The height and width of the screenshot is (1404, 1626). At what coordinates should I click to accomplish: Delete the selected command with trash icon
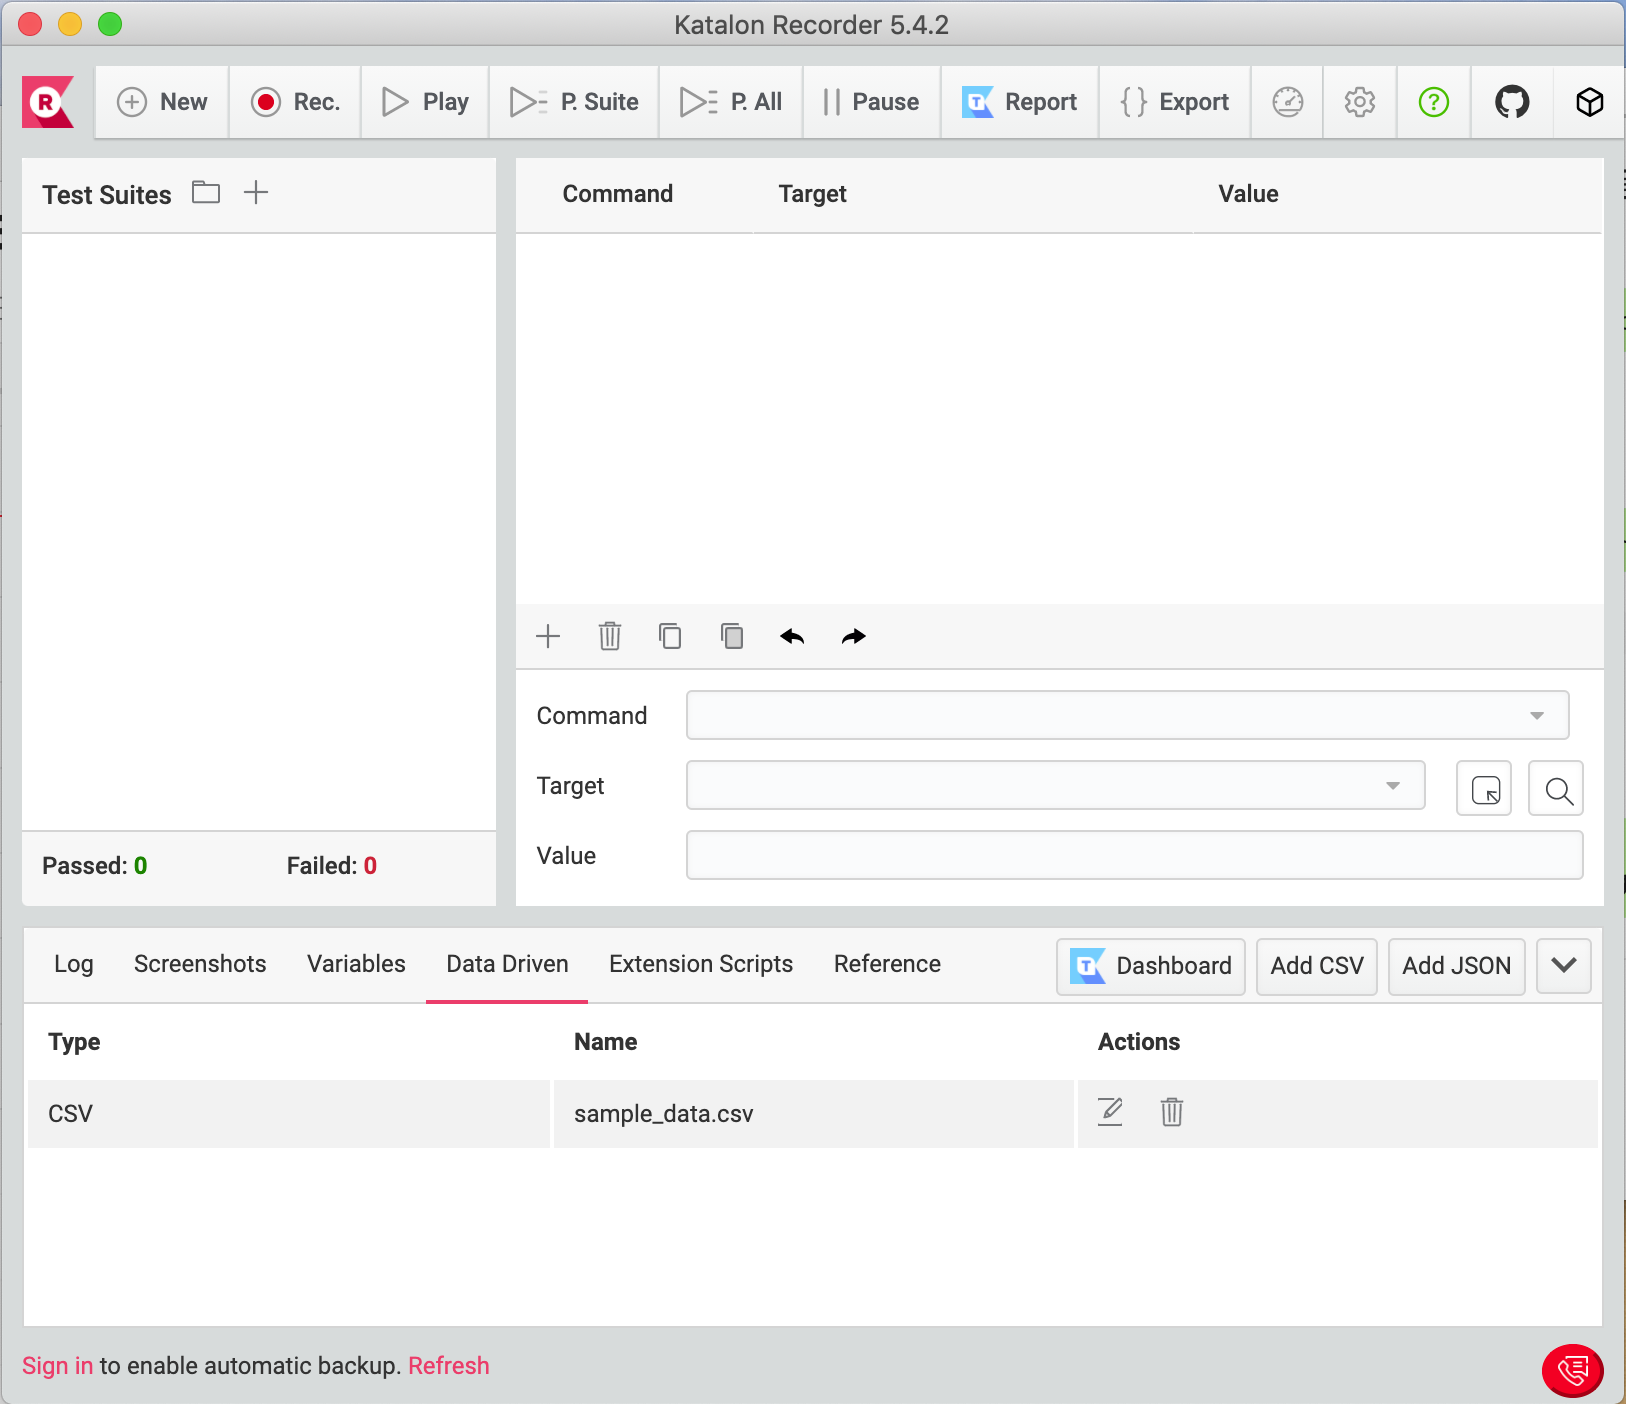pos(610,636)
